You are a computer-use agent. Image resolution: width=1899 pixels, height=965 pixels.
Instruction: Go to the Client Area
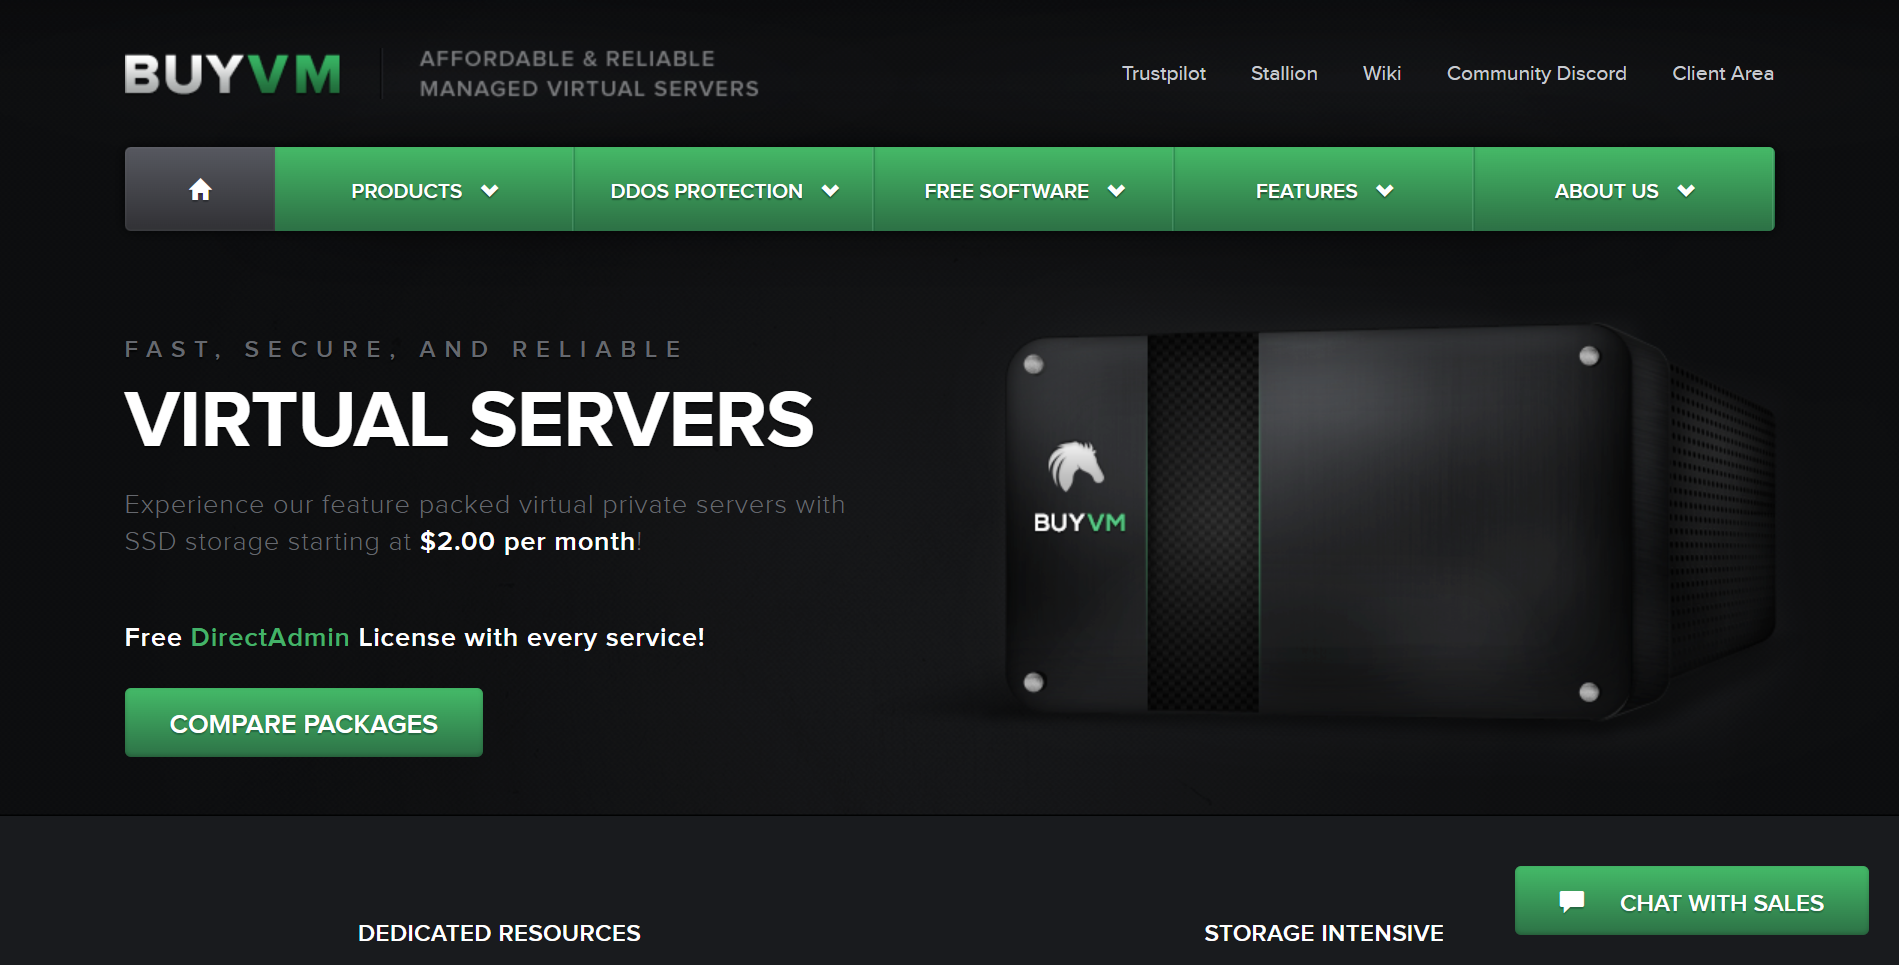(1723, 73)
